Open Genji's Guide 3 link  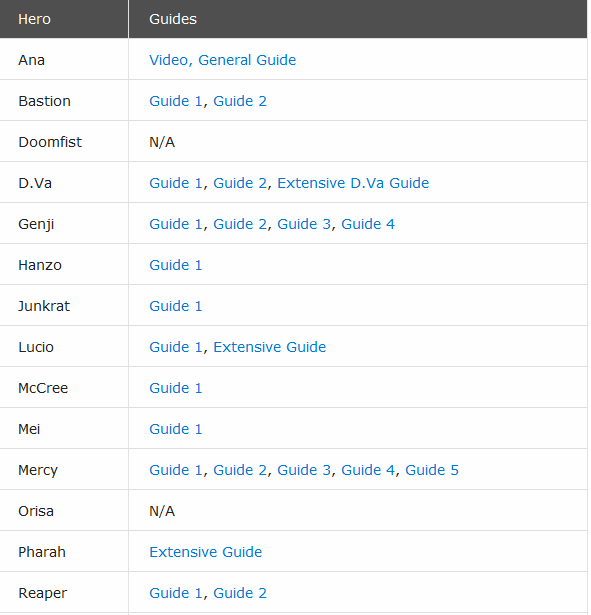click(304, 224)
